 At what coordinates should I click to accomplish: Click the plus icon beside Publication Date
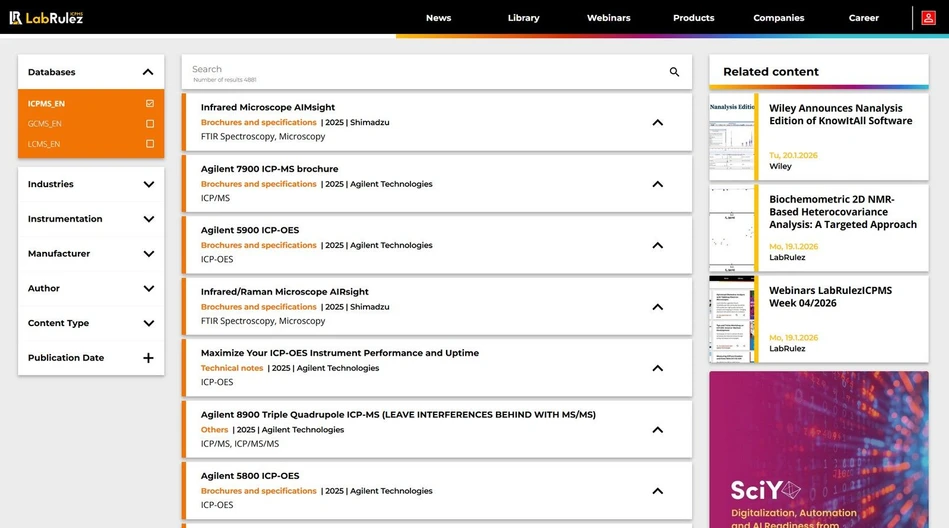(x=148, y=358)
